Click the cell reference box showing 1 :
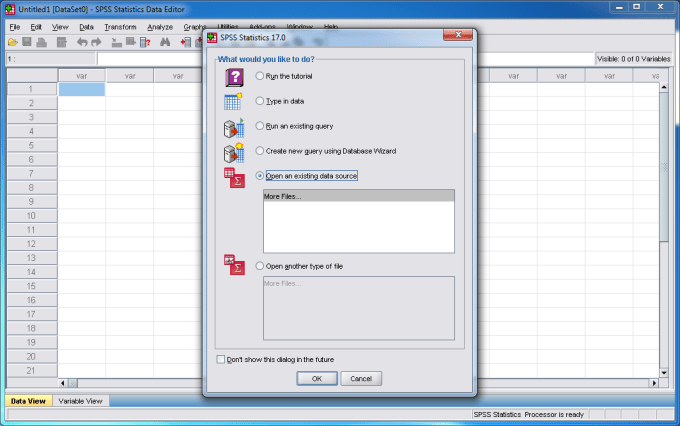 point(50,59)
